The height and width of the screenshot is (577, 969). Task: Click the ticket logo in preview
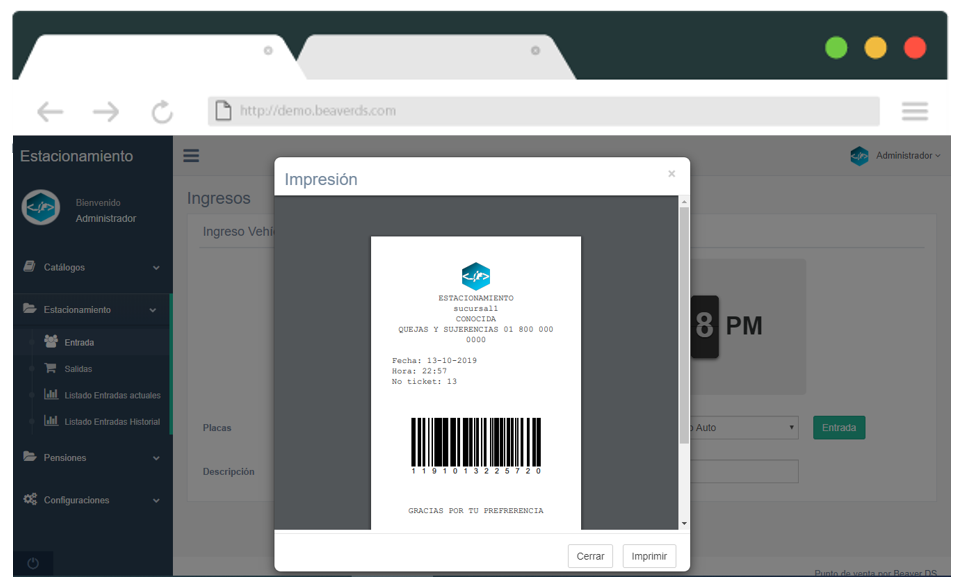(x=476, y=276)
